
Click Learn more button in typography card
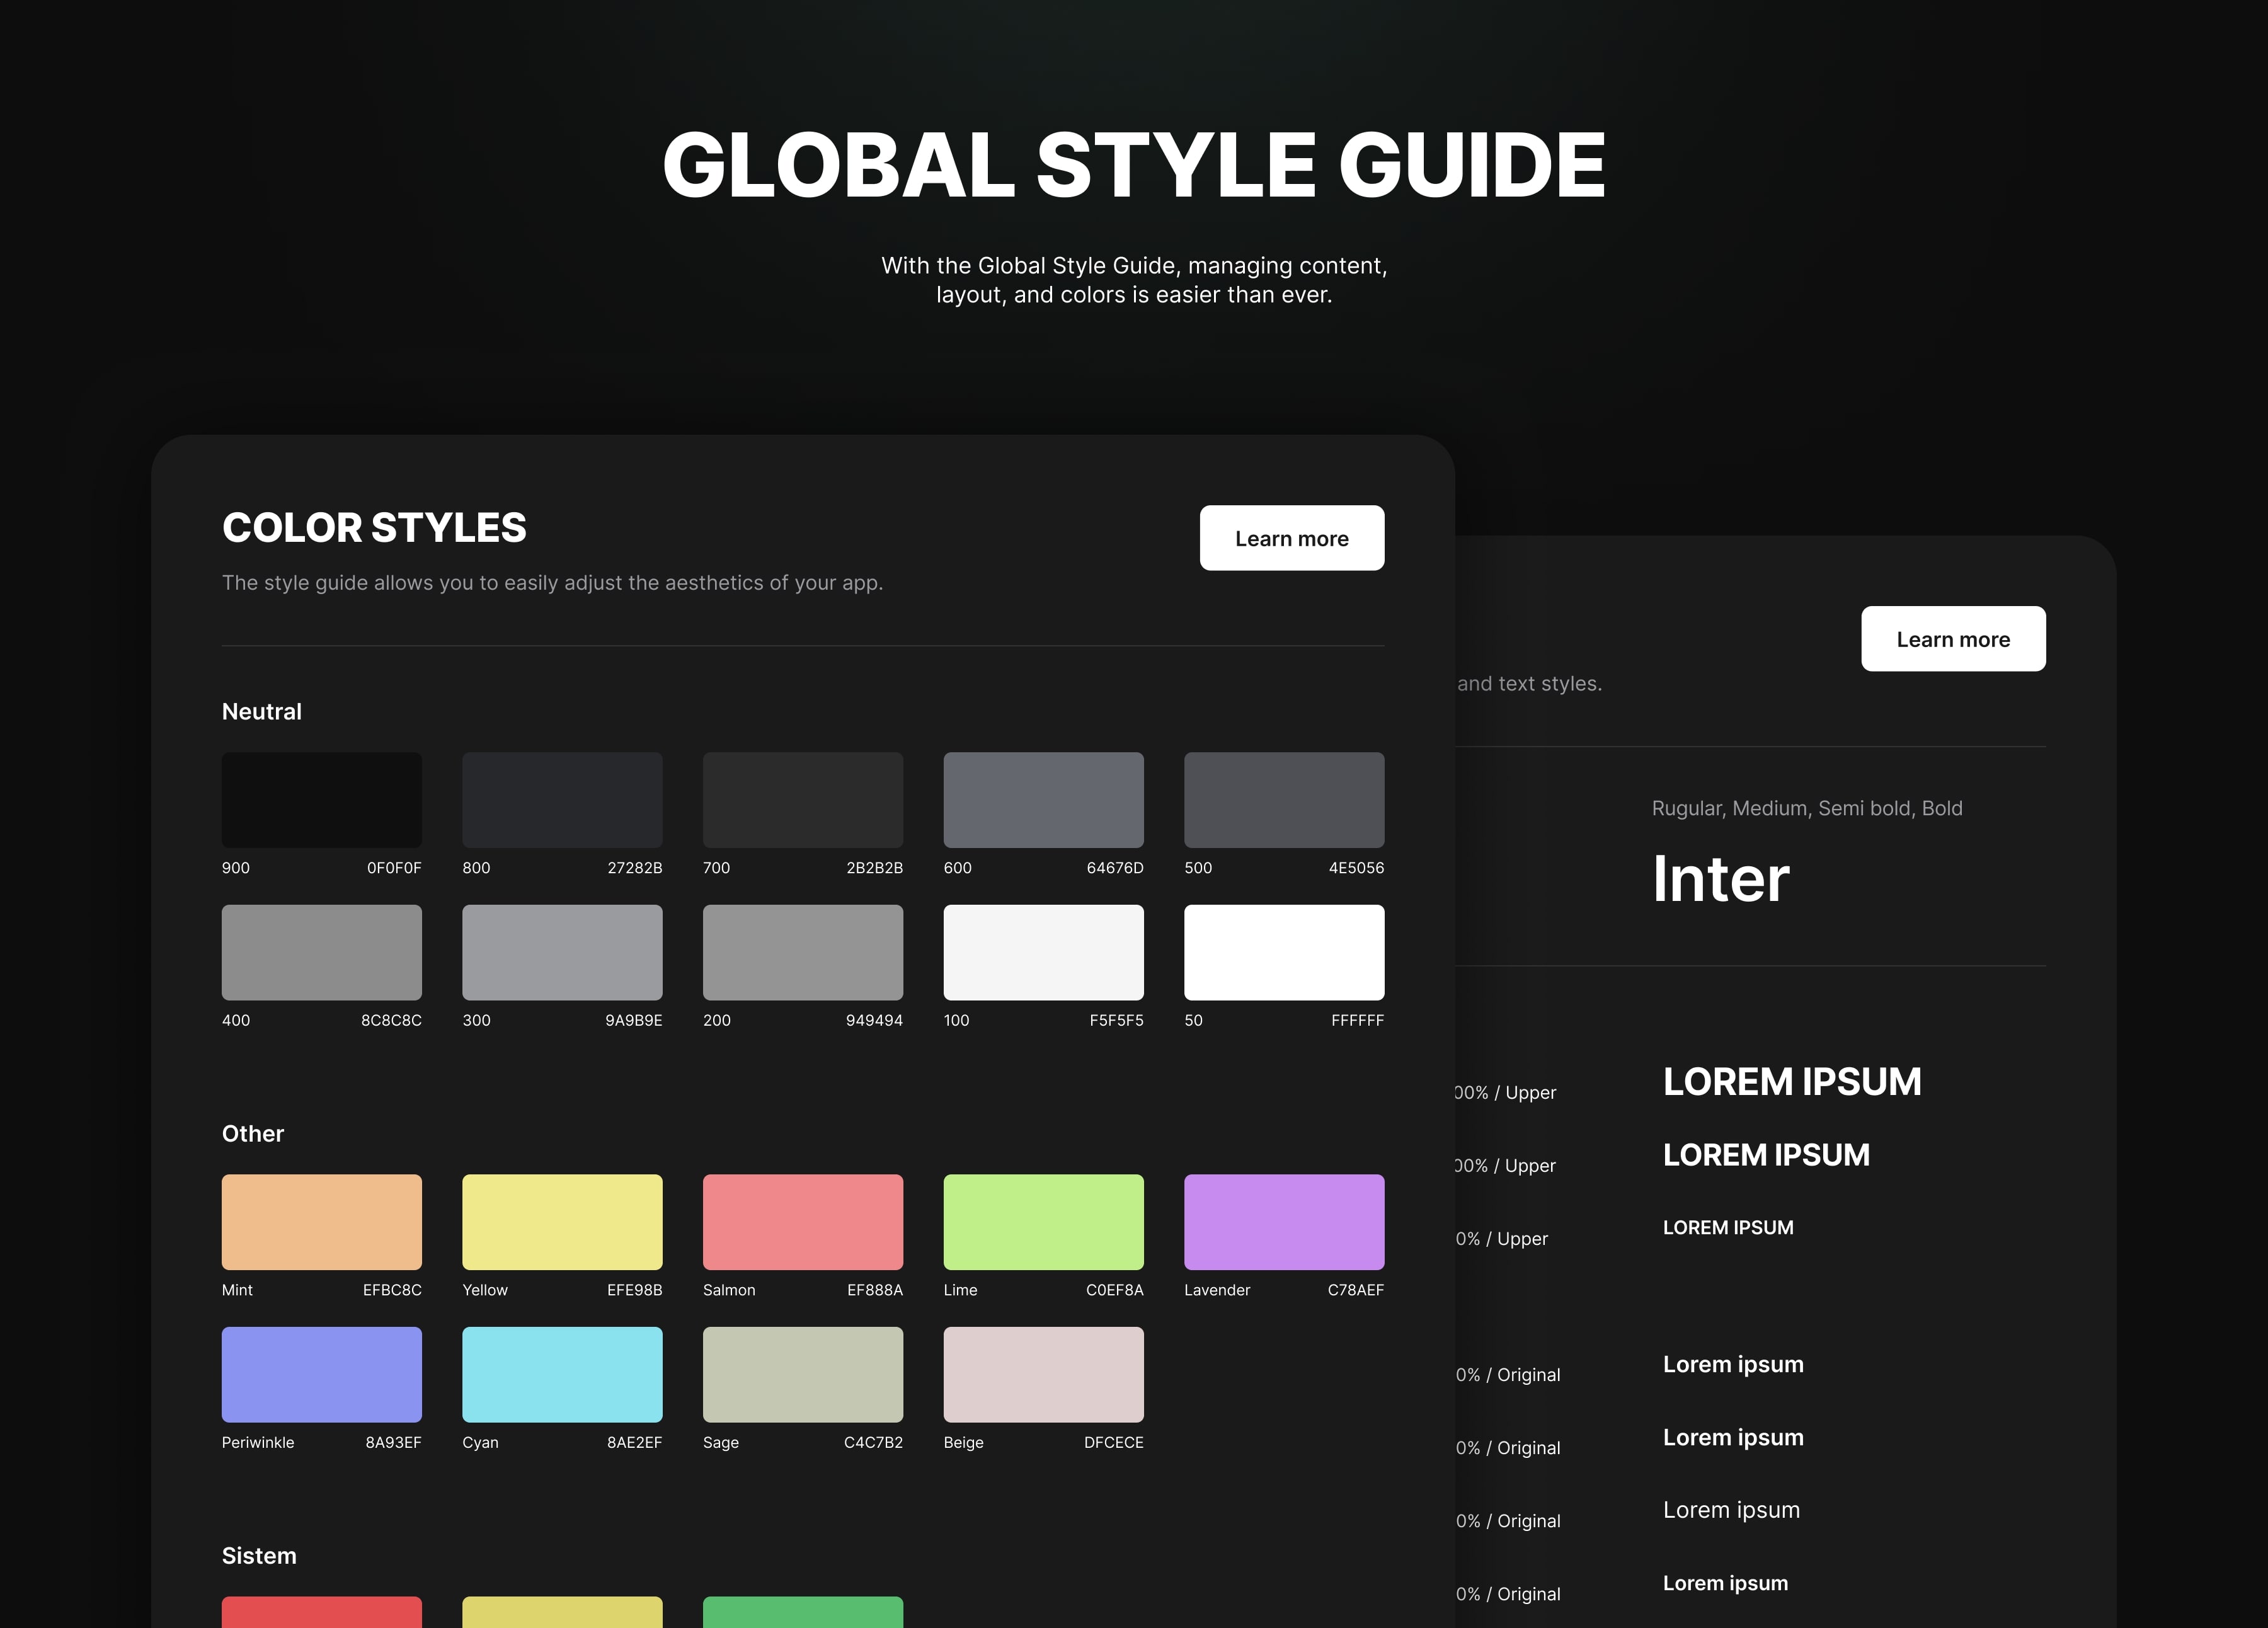pos(1952,639)
